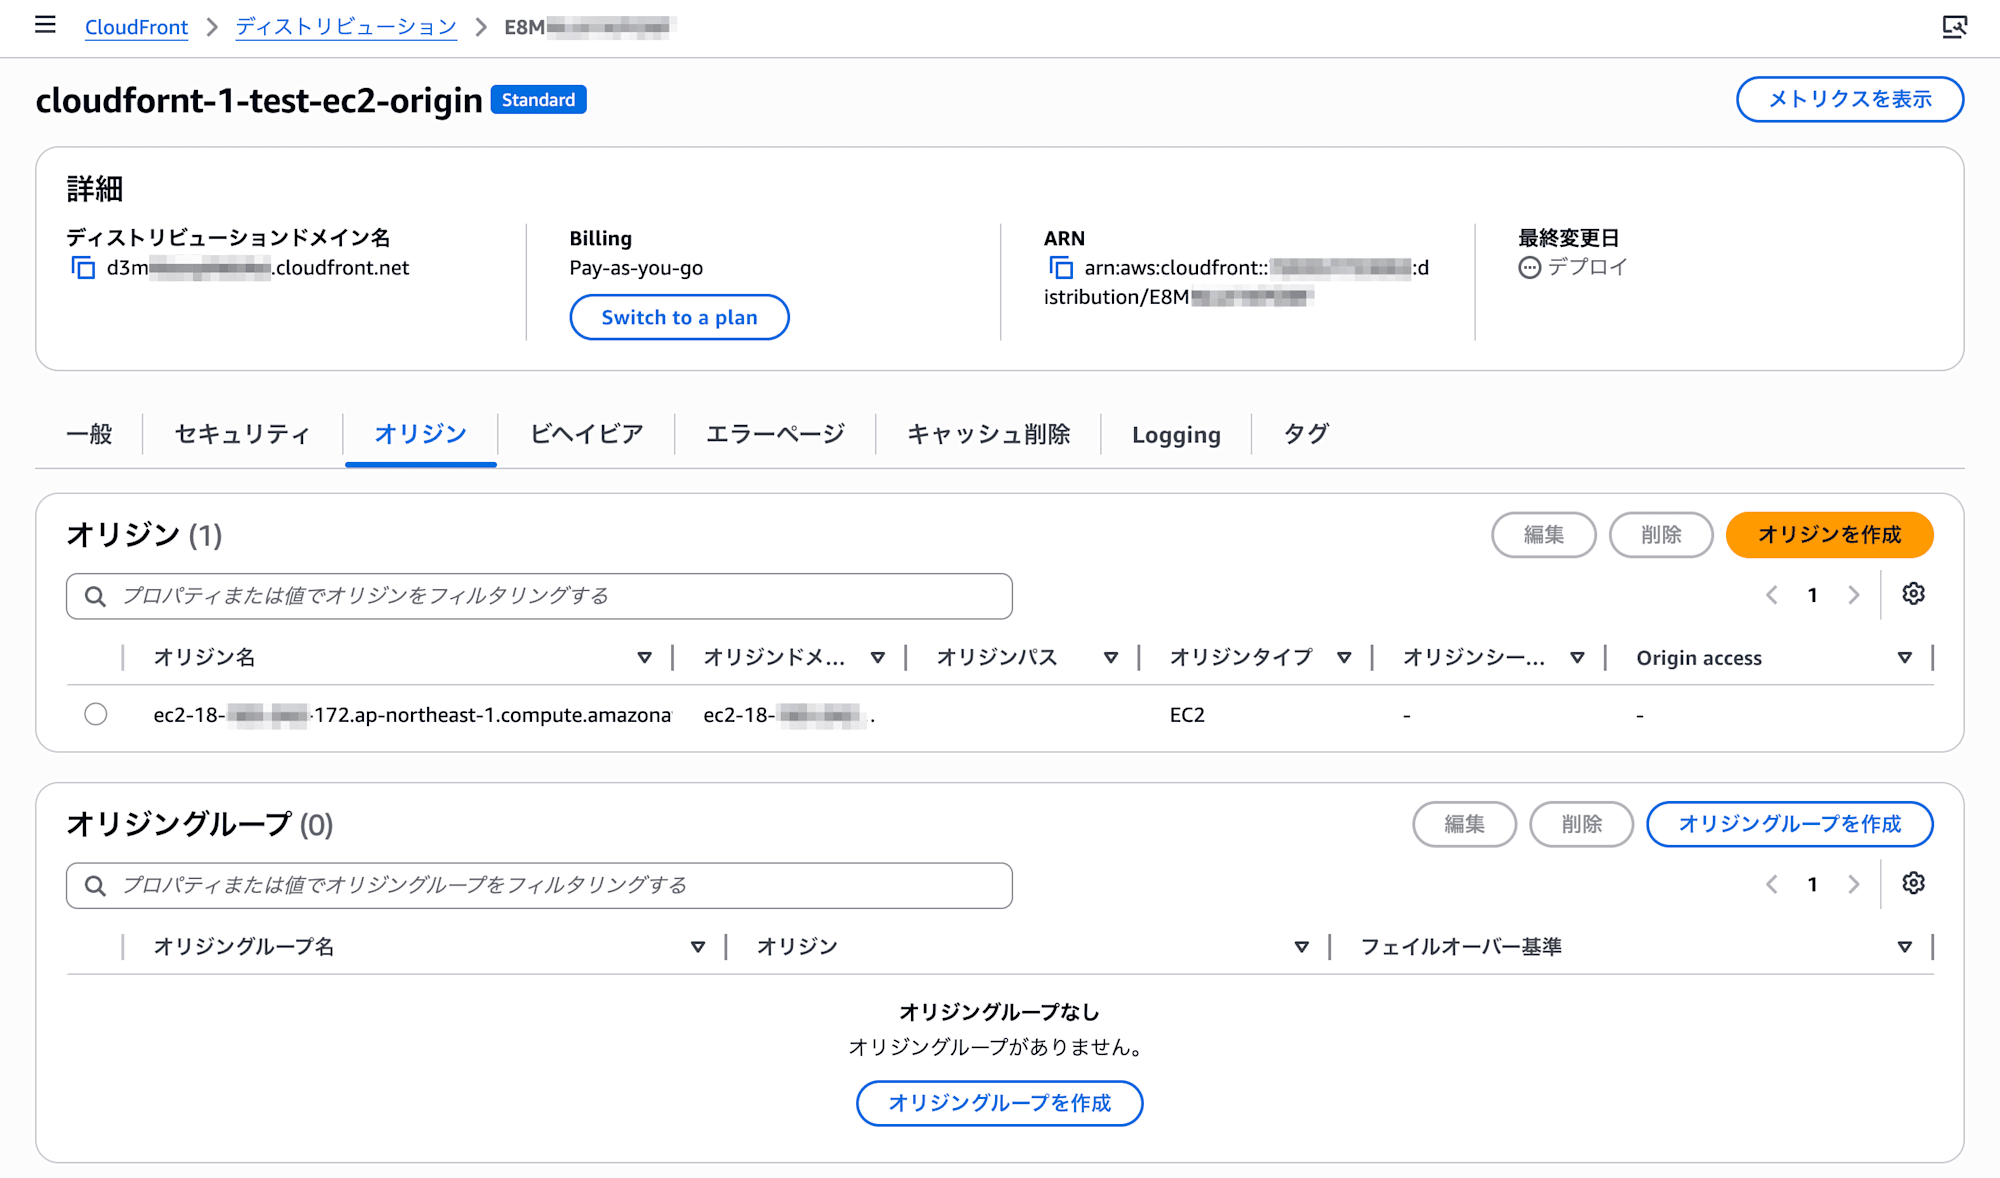Select the オリジン tab
This screenshot has height=1178, width=2000.
coord(420,434)
